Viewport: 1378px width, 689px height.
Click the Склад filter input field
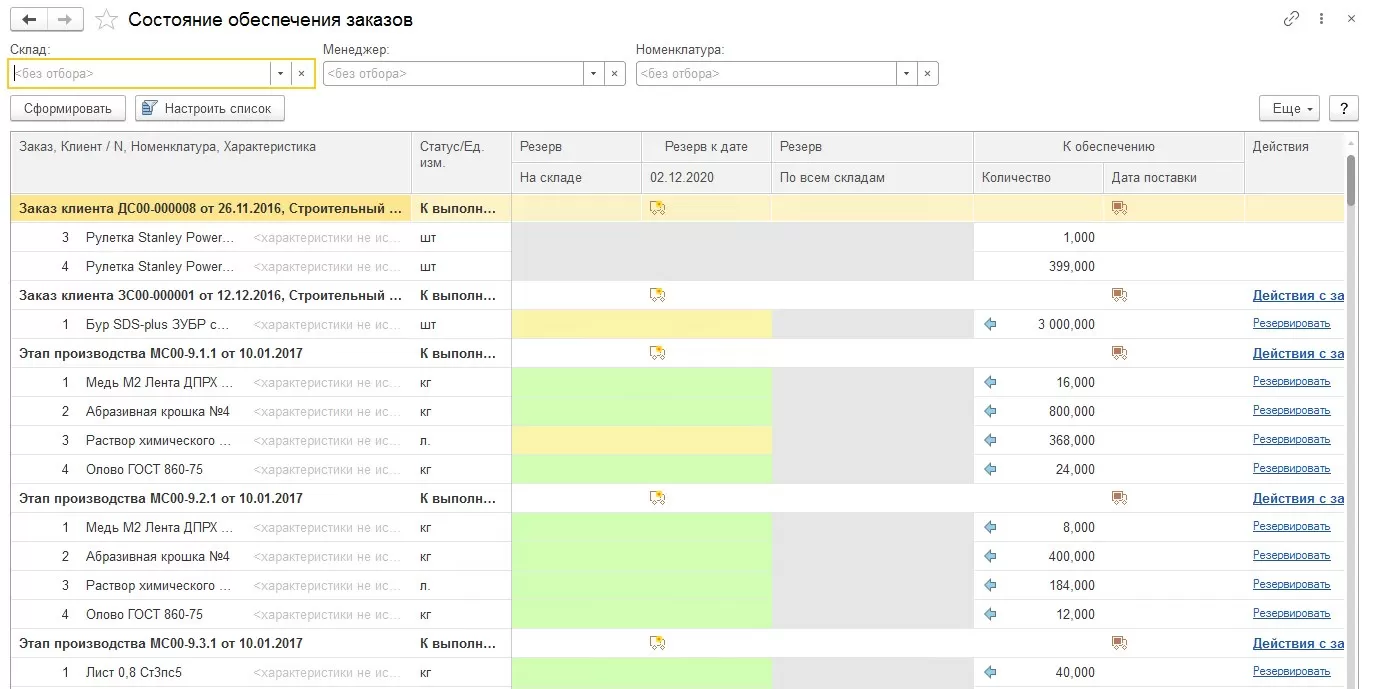140,74
